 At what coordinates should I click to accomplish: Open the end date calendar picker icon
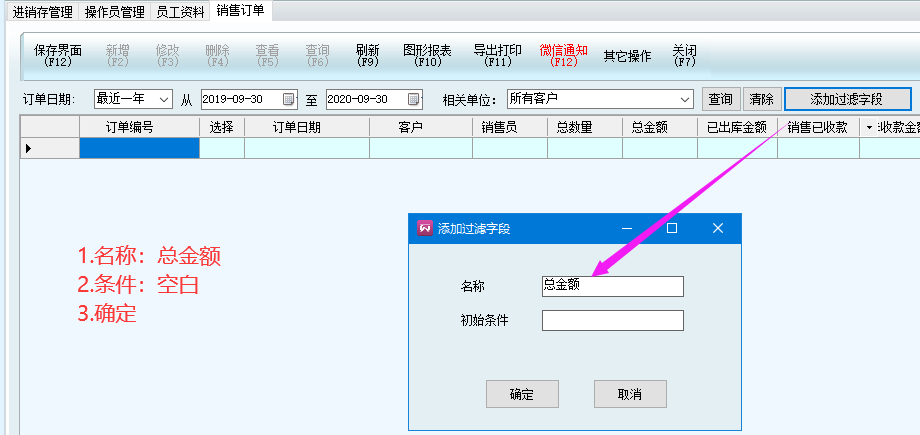point(414,99)
